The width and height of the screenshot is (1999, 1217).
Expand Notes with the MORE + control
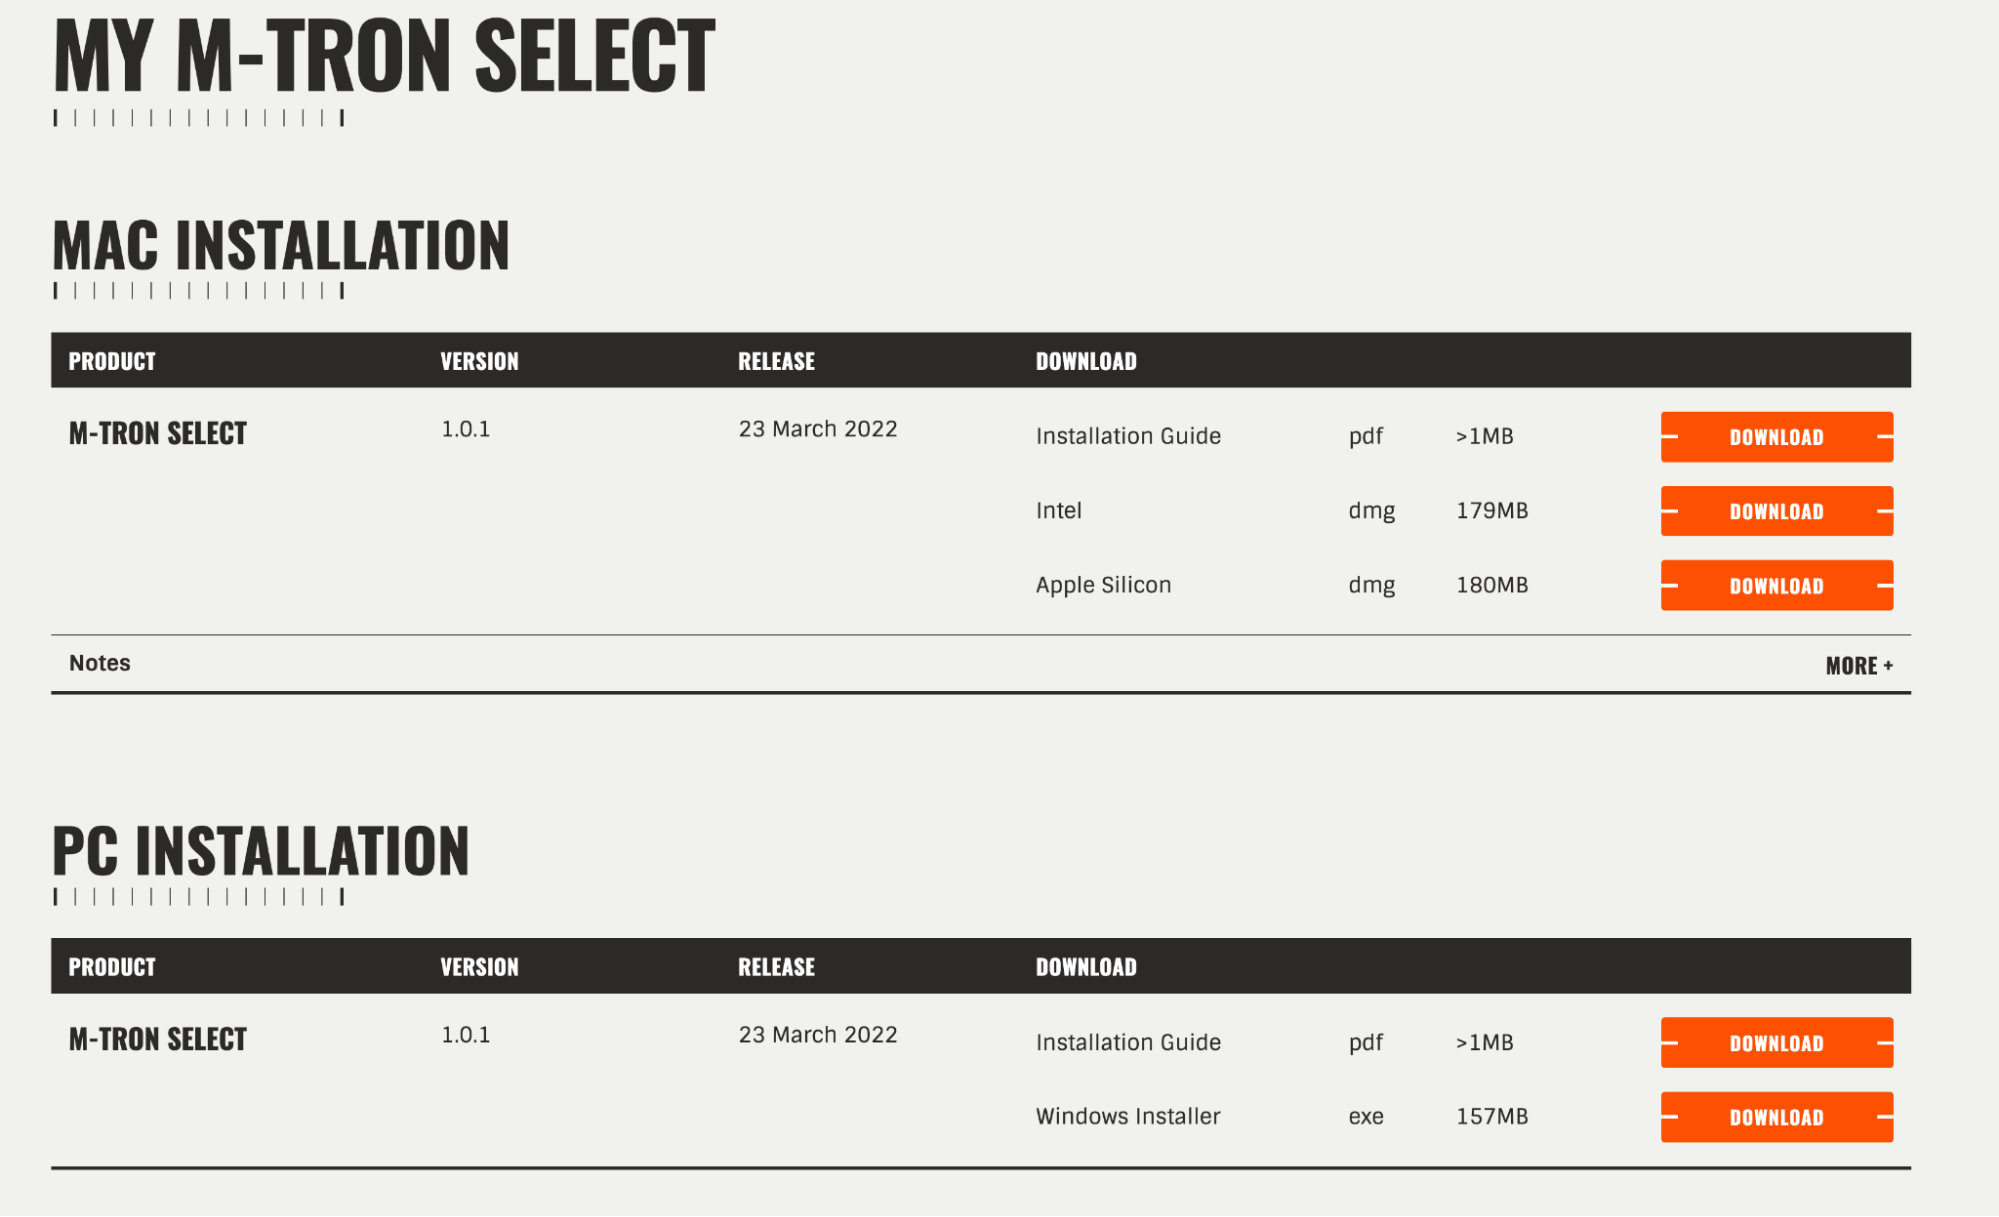[1858, 666]
